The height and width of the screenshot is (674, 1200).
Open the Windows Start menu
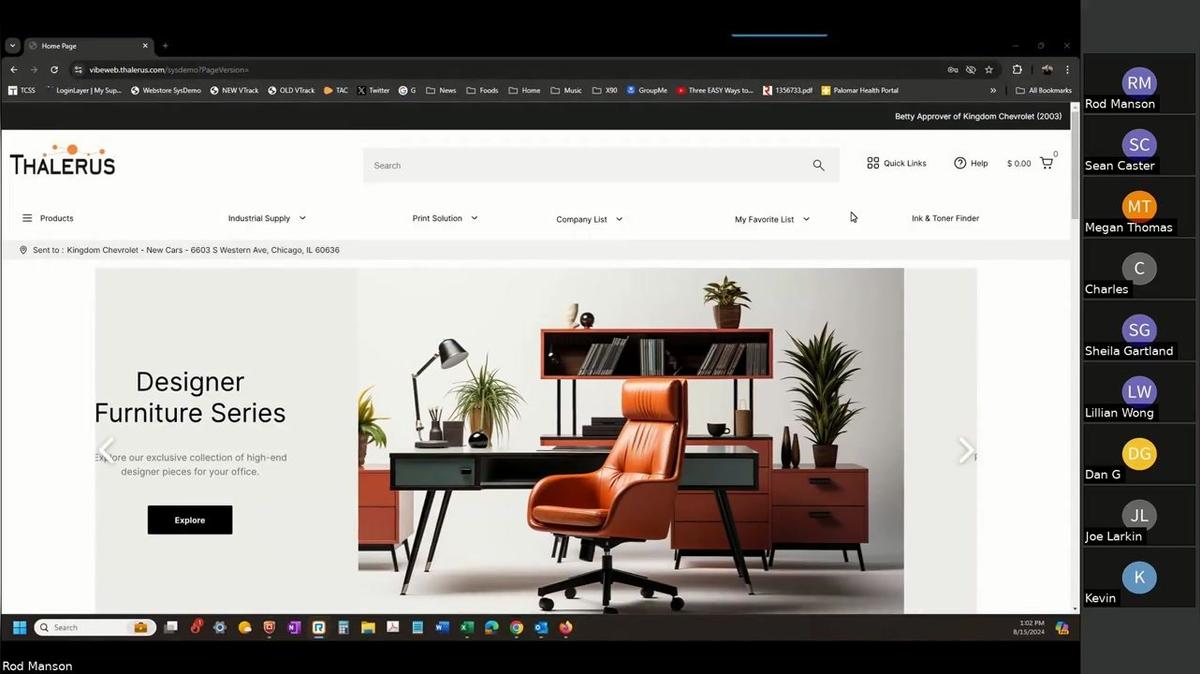19,627
